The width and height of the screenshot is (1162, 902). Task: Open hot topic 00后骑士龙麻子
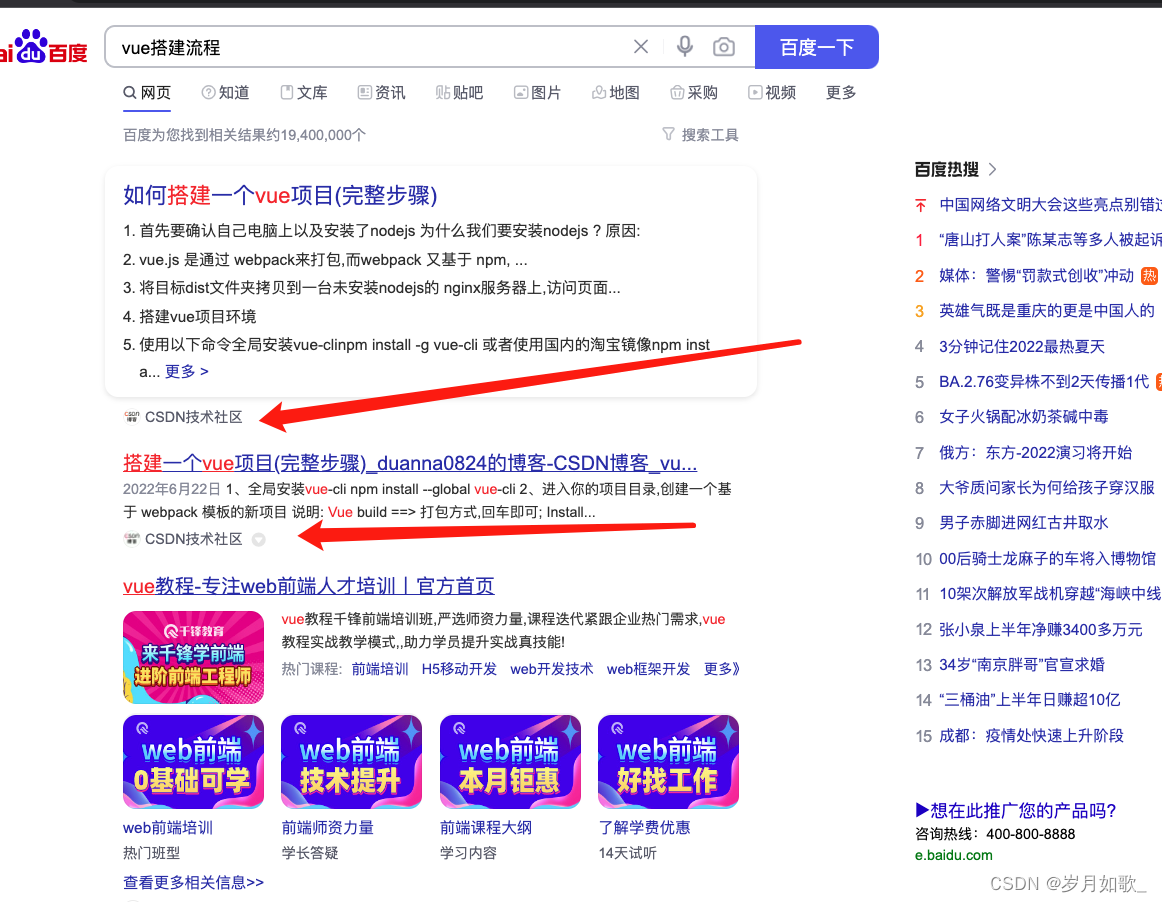click(1047, 559)
